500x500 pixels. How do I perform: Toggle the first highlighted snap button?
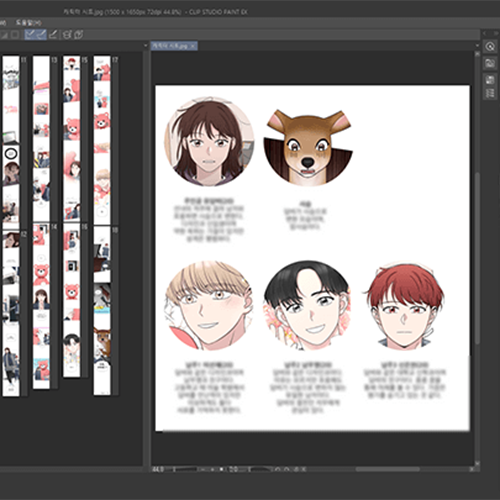(30, 34)
